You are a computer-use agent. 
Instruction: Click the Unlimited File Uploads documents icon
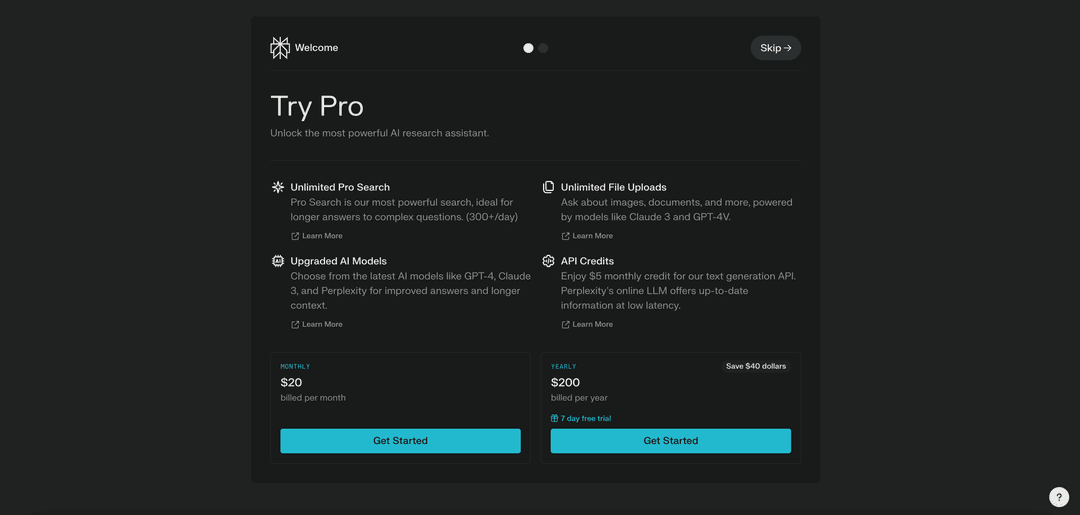(548, 187)
